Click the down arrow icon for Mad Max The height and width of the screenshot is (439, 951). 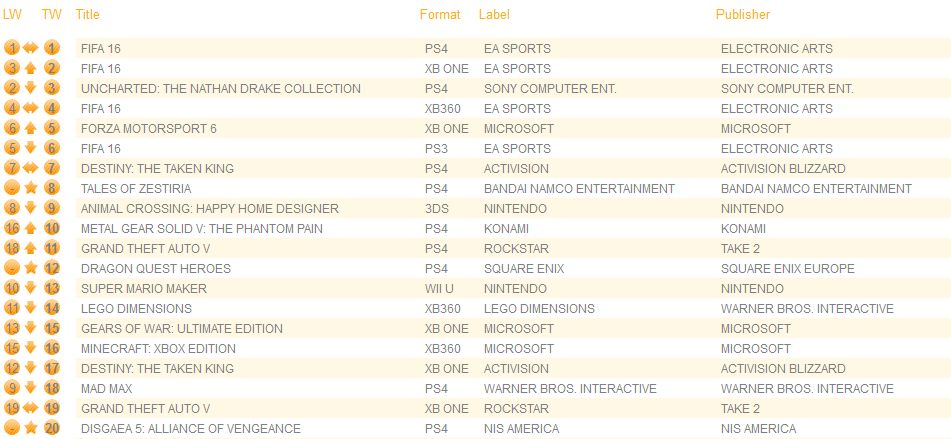tap(30, 389)
